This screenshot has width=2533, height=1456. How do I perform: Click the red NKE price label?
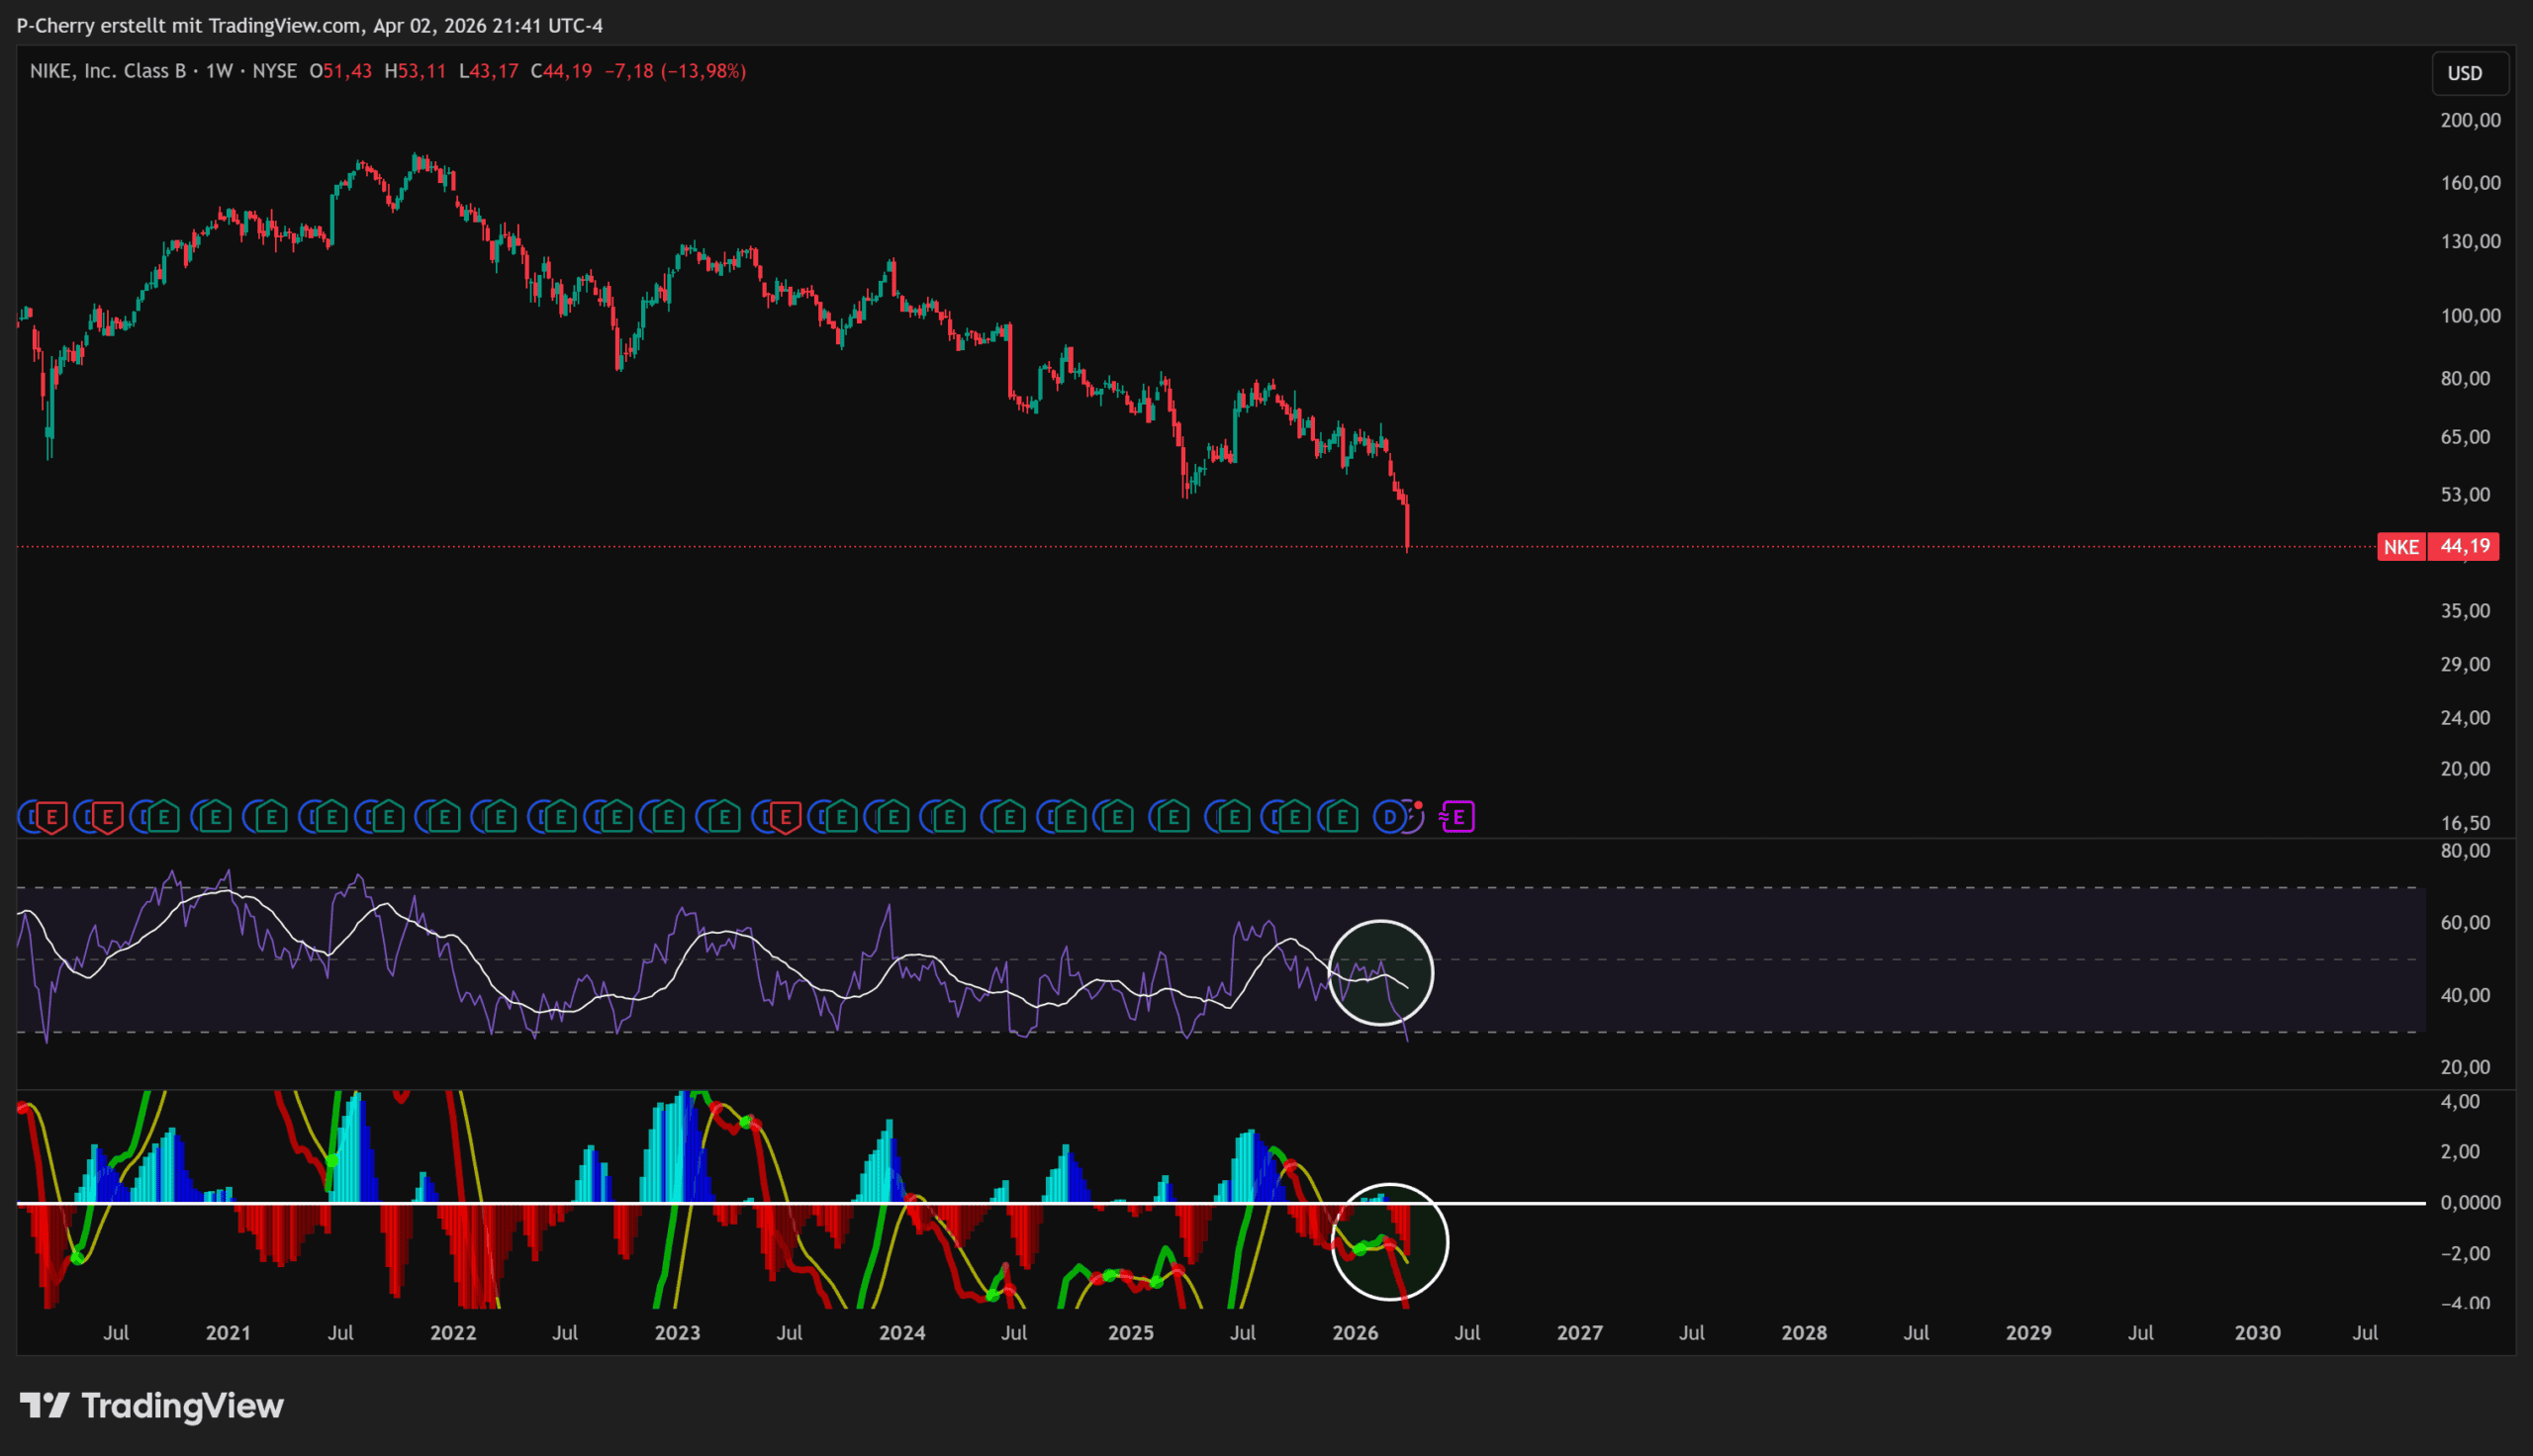2402,547
